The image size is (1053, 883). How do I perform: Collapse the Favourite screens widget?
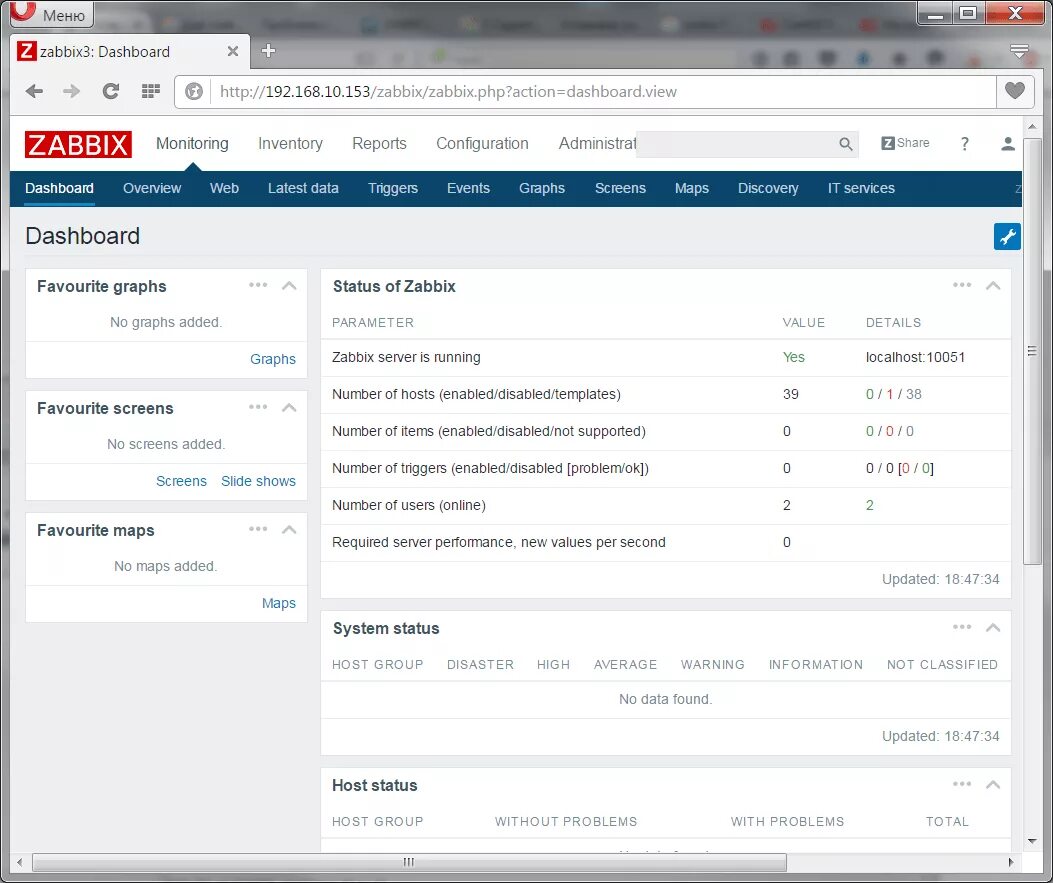click(289, 408)
